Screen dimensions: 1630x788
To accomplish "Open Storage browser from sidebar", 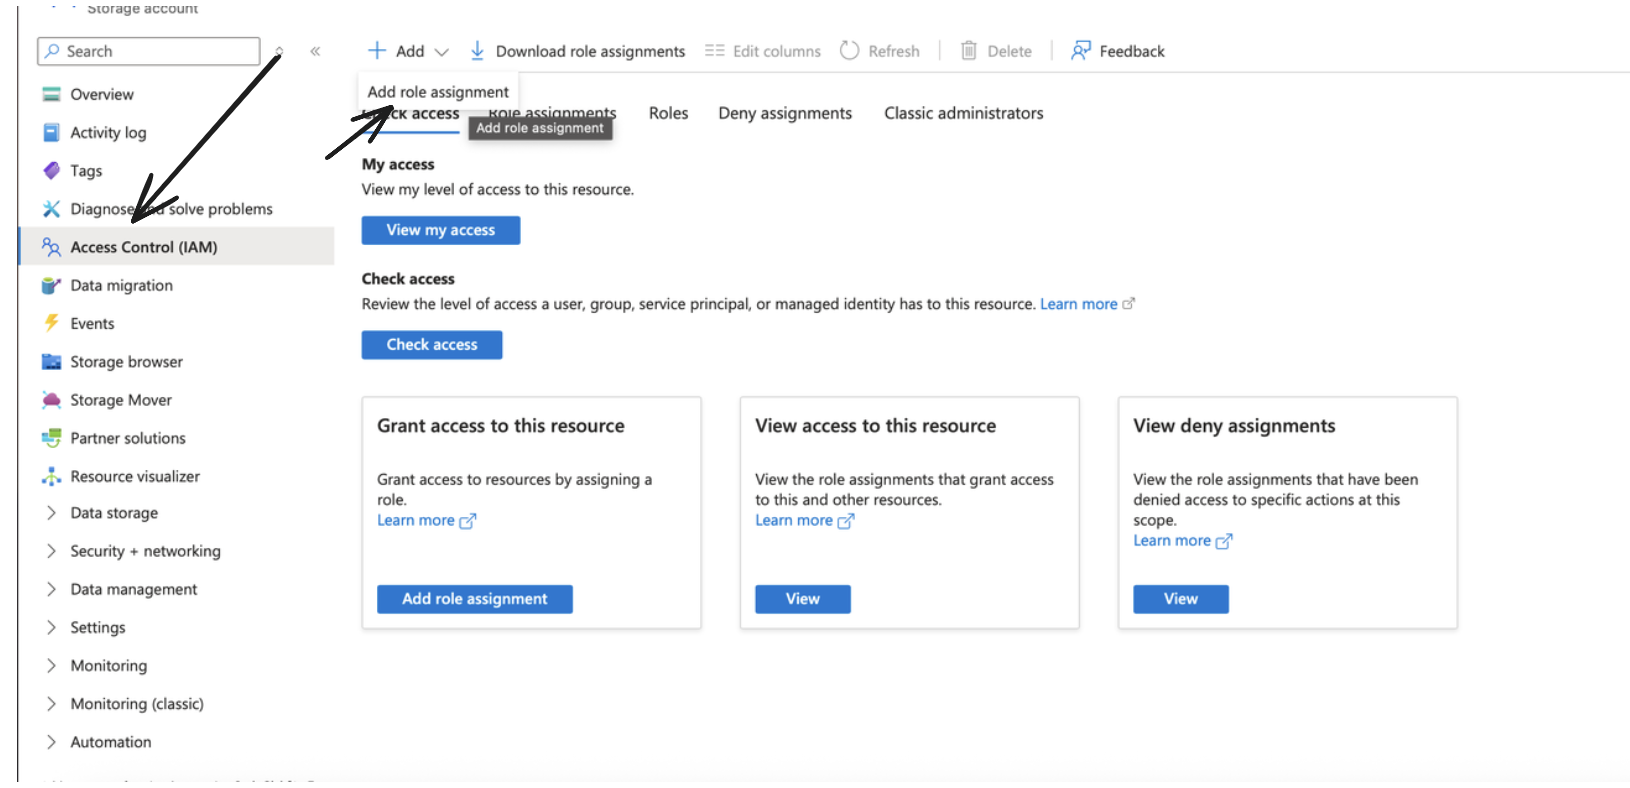I will pos(126,362).
